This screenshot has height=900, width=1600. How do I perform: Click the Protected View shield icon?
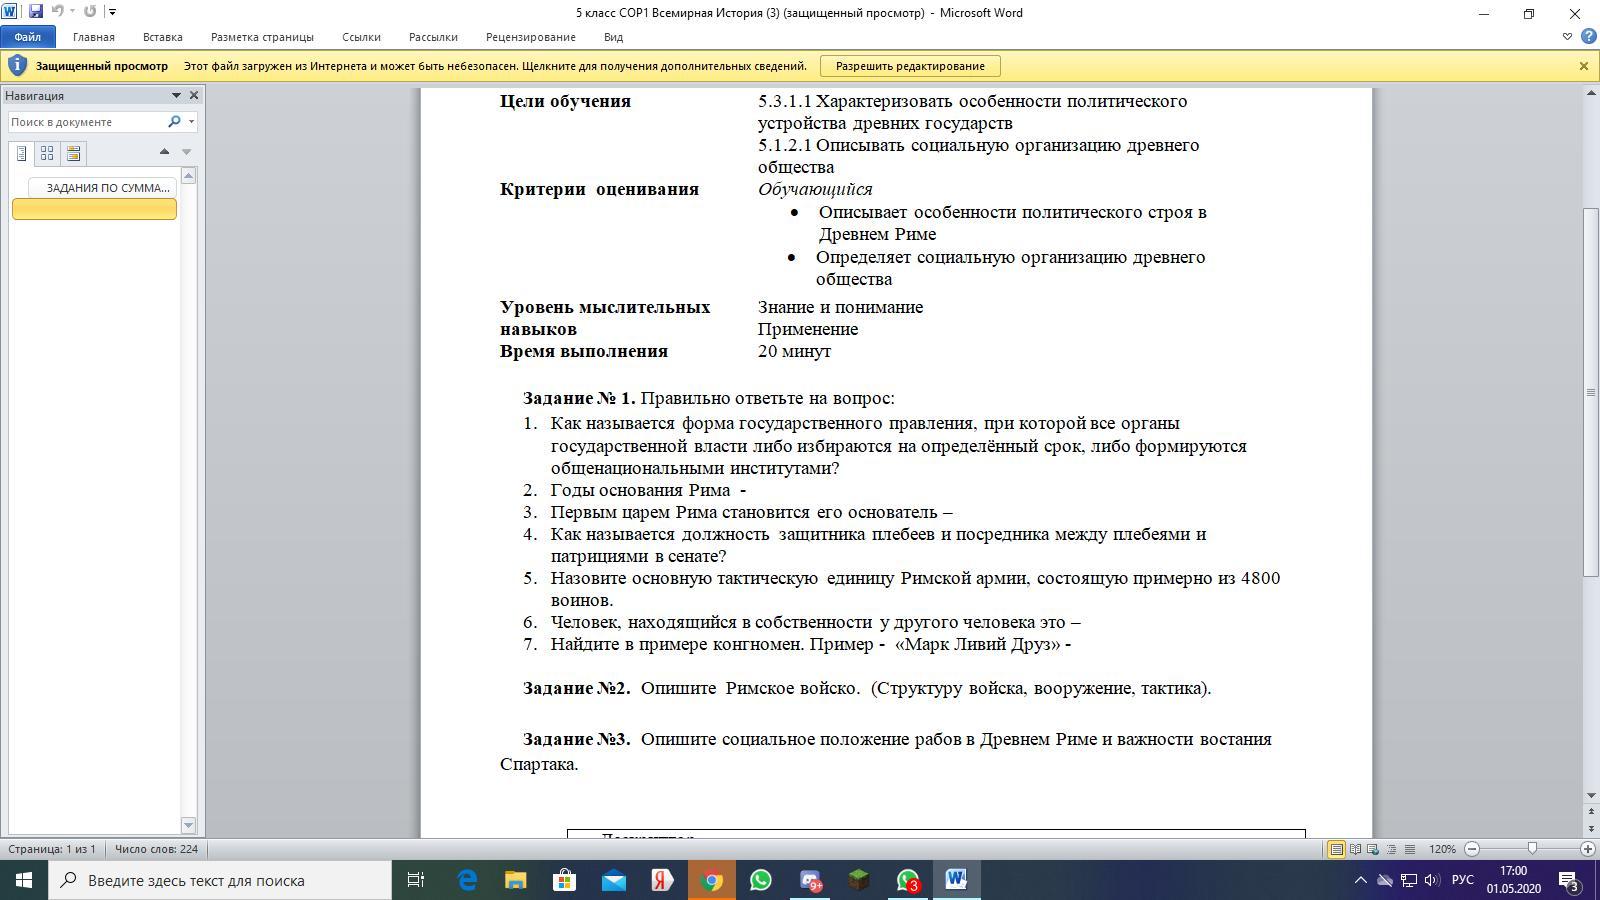pyautogui.click(x=17, y=66)
